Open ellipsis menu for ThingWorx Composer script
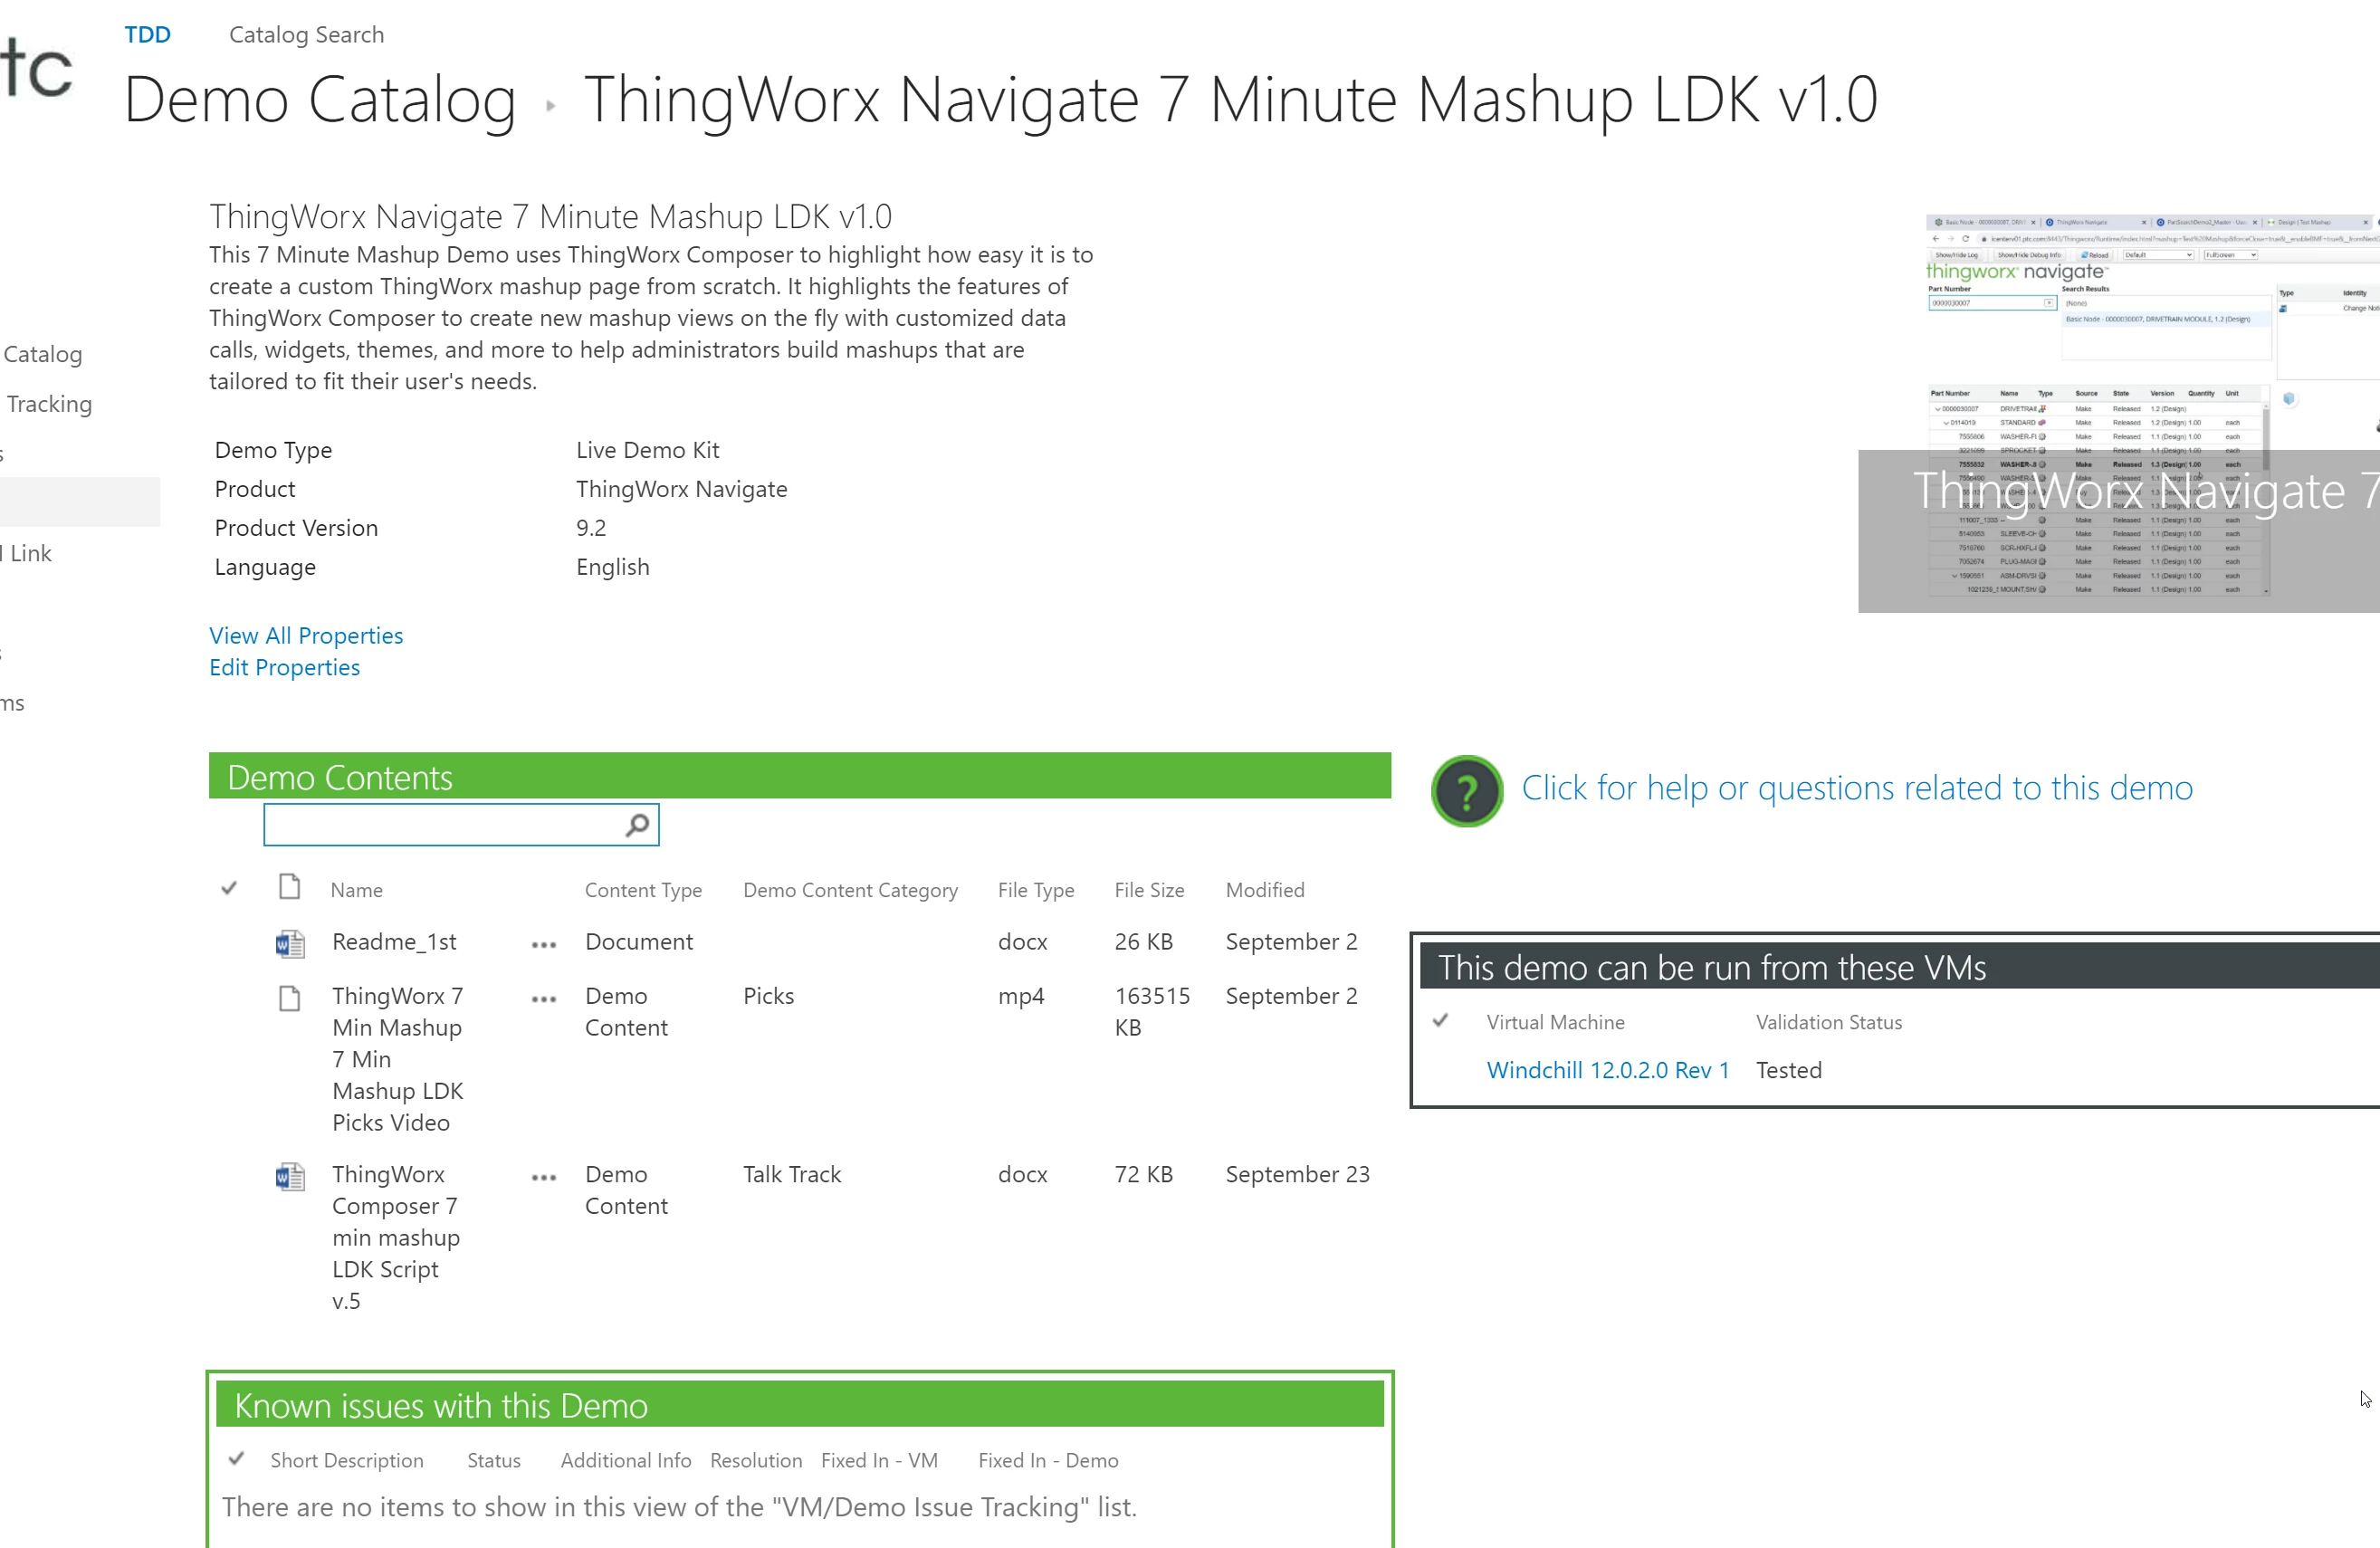 coord(544,1178)
